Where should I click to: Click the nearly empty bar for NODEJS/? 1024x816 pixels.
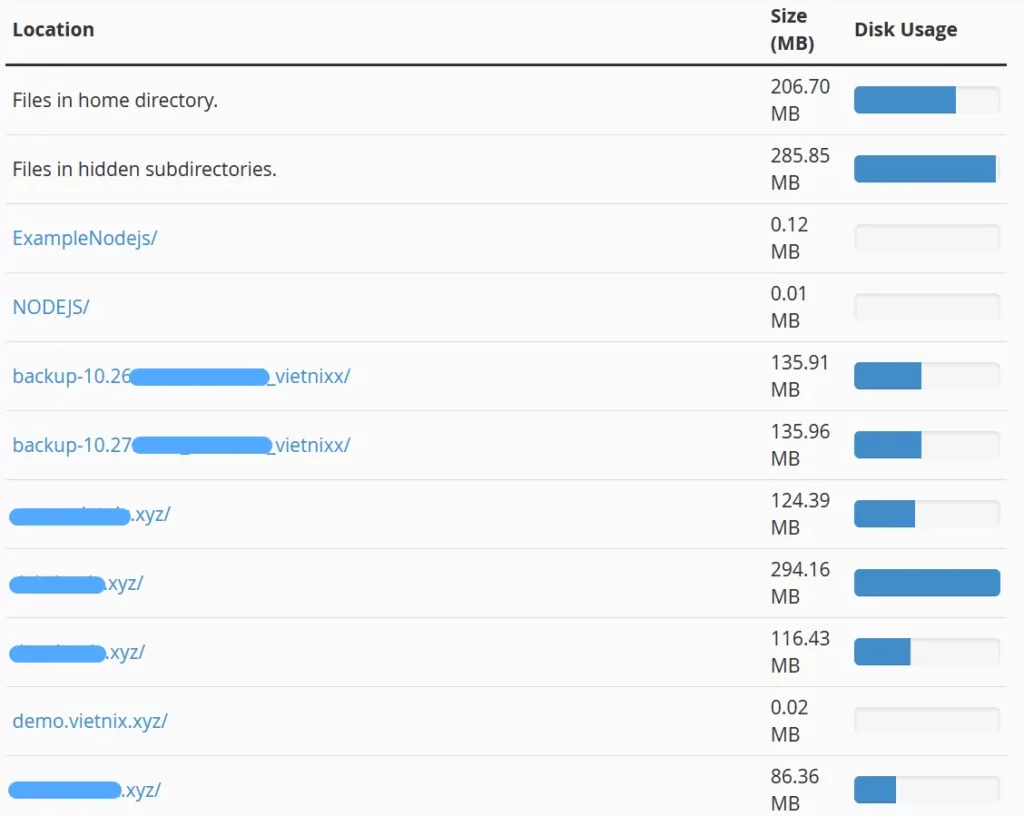click(x=926, y=306)
